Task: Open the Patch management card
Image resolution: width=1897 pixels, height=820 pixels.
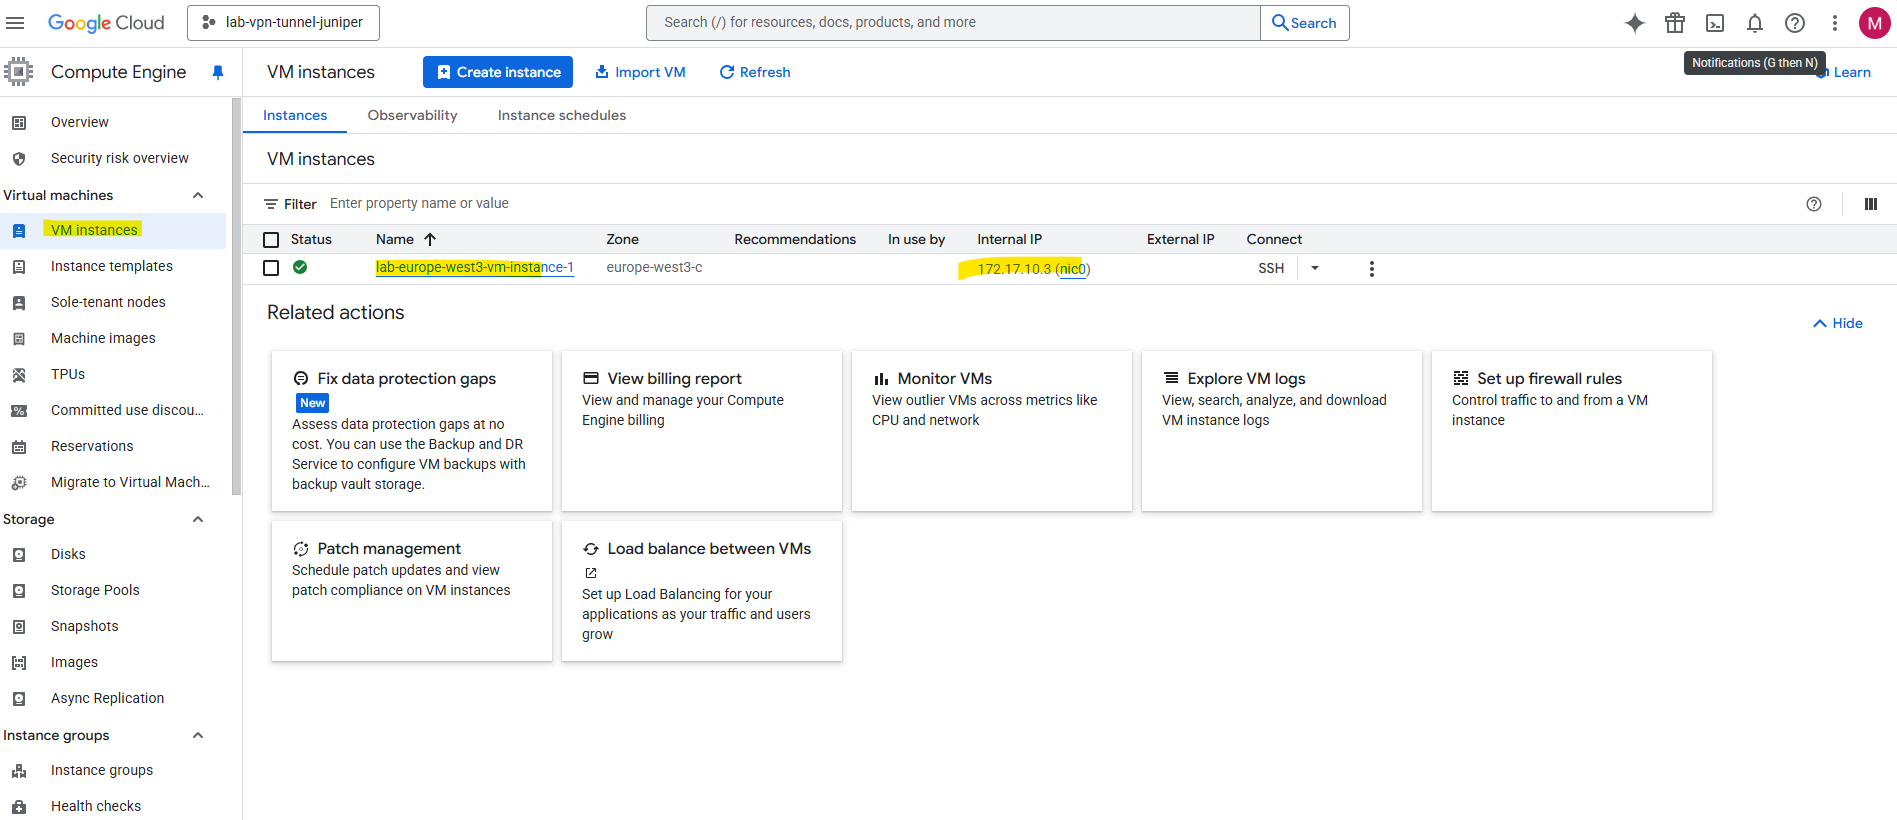Action: (x=412, y=591)
